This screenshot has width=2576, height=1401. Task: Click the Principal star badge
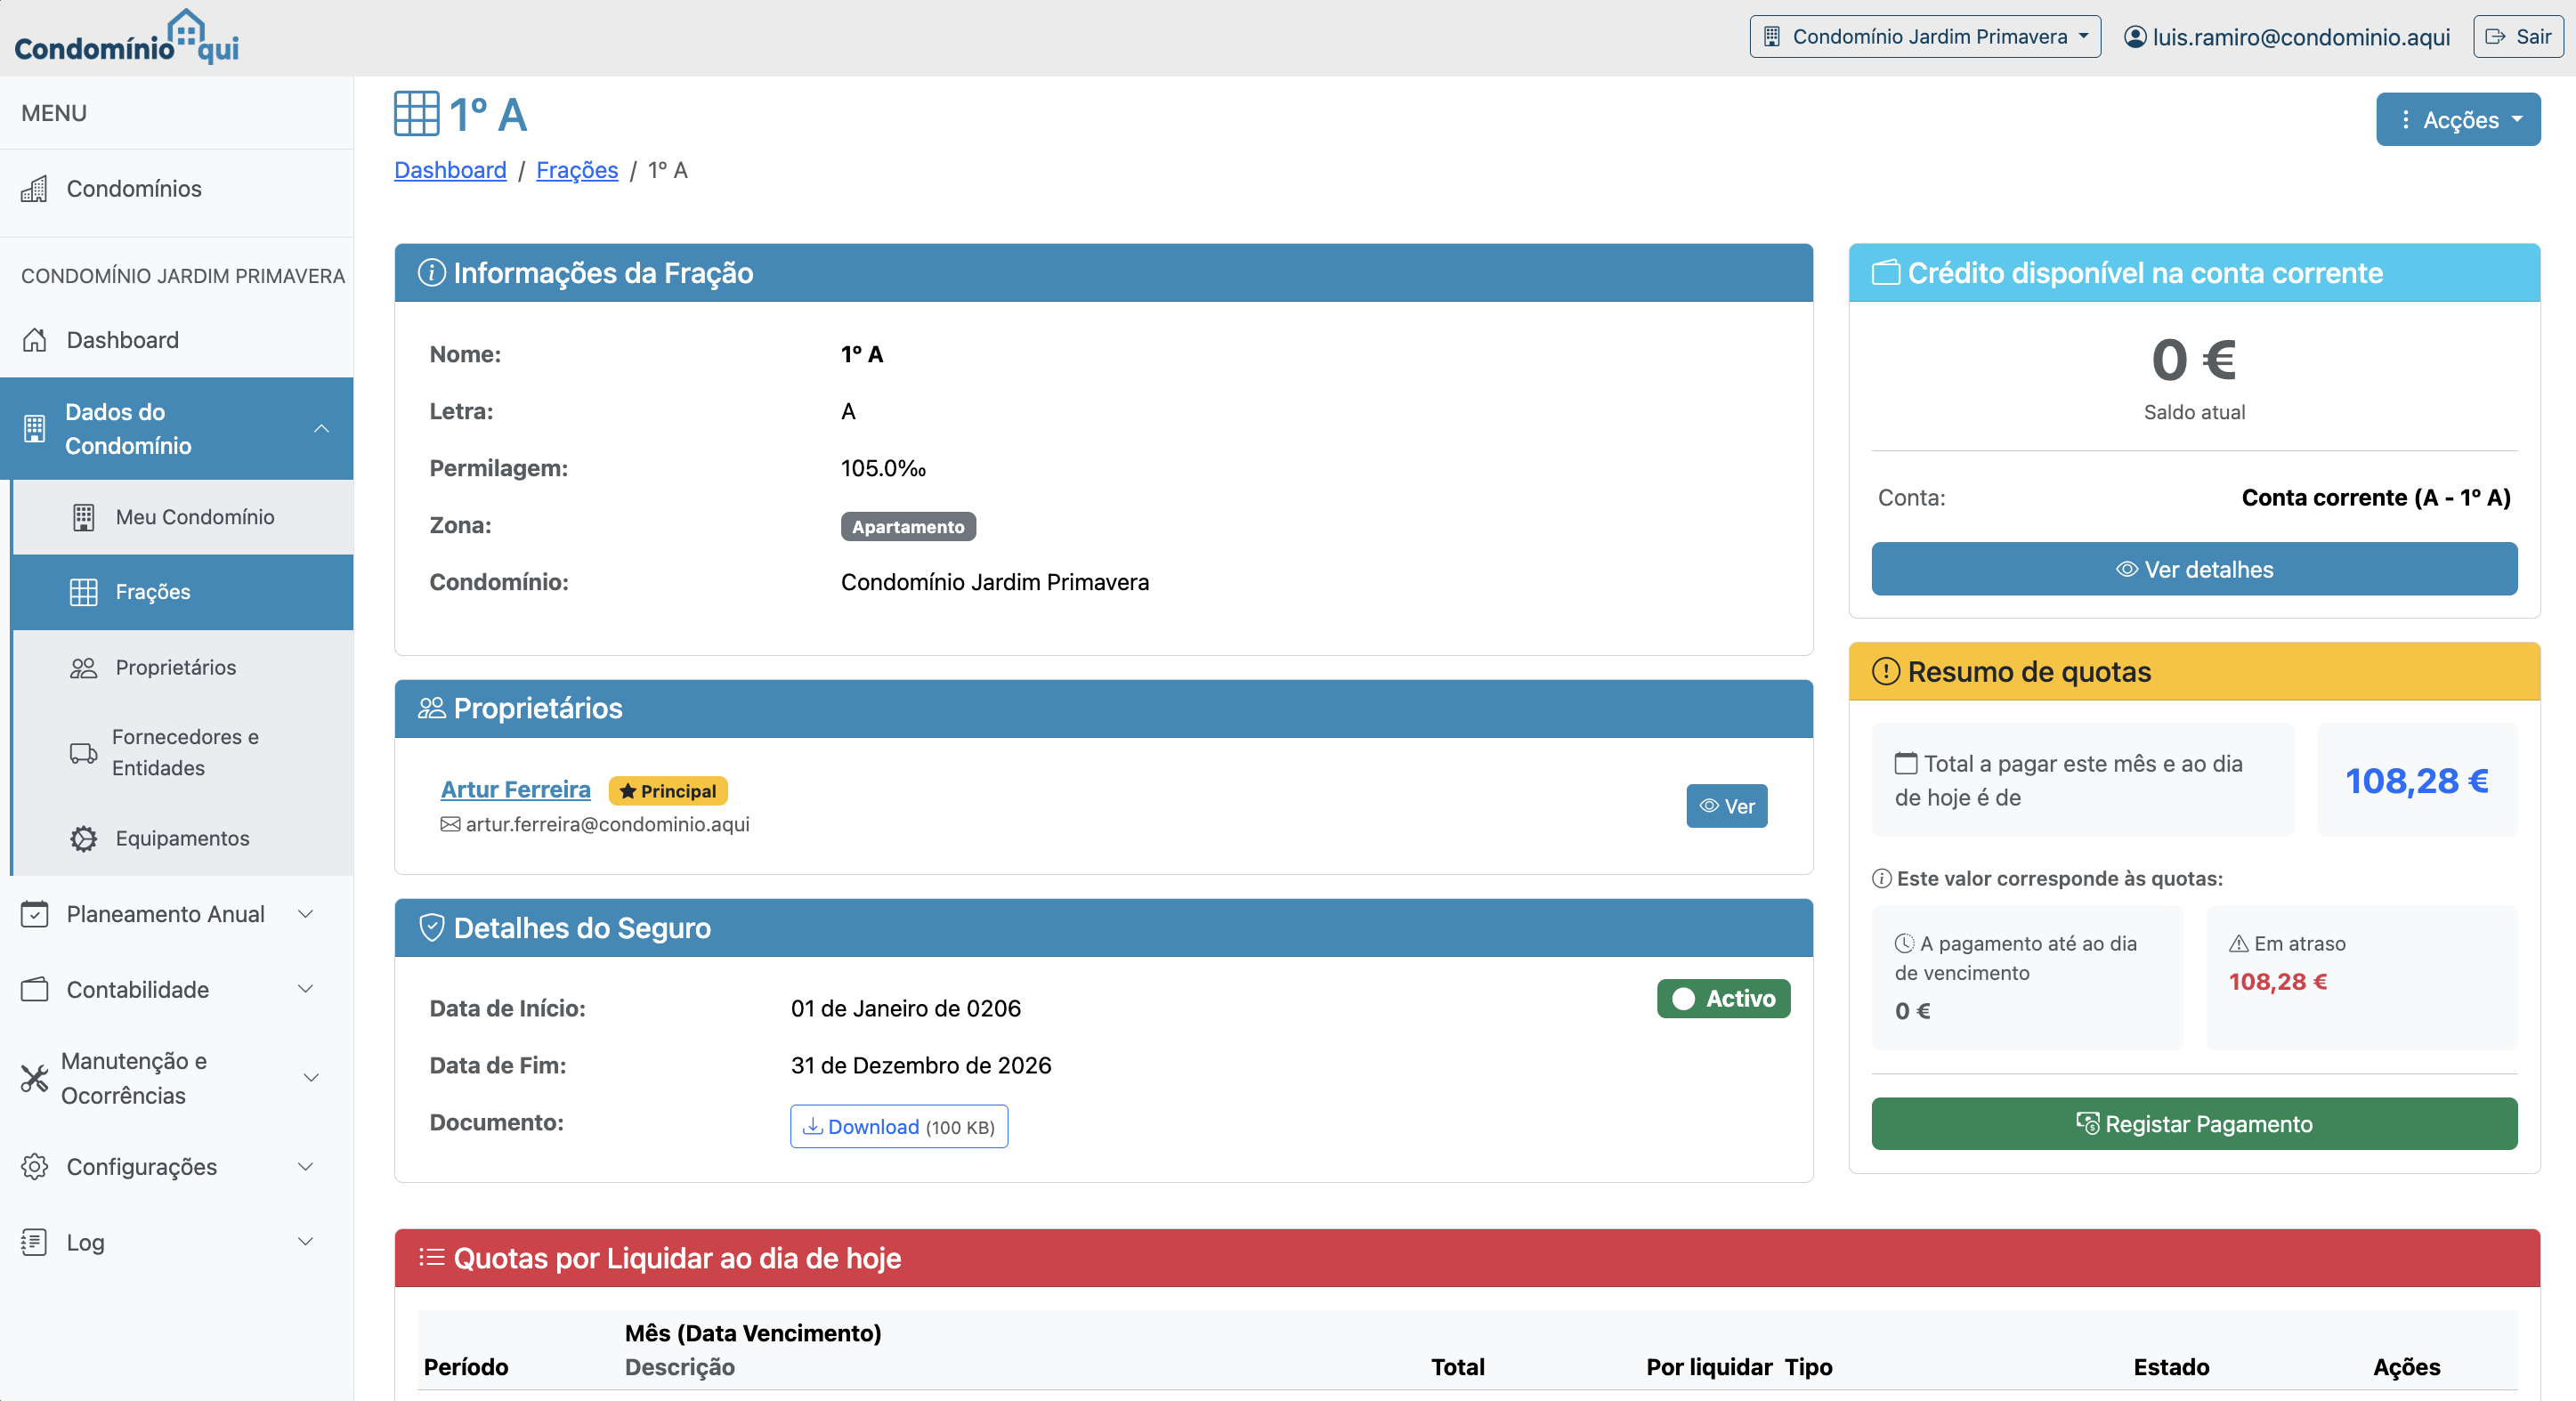click(668, 791)
